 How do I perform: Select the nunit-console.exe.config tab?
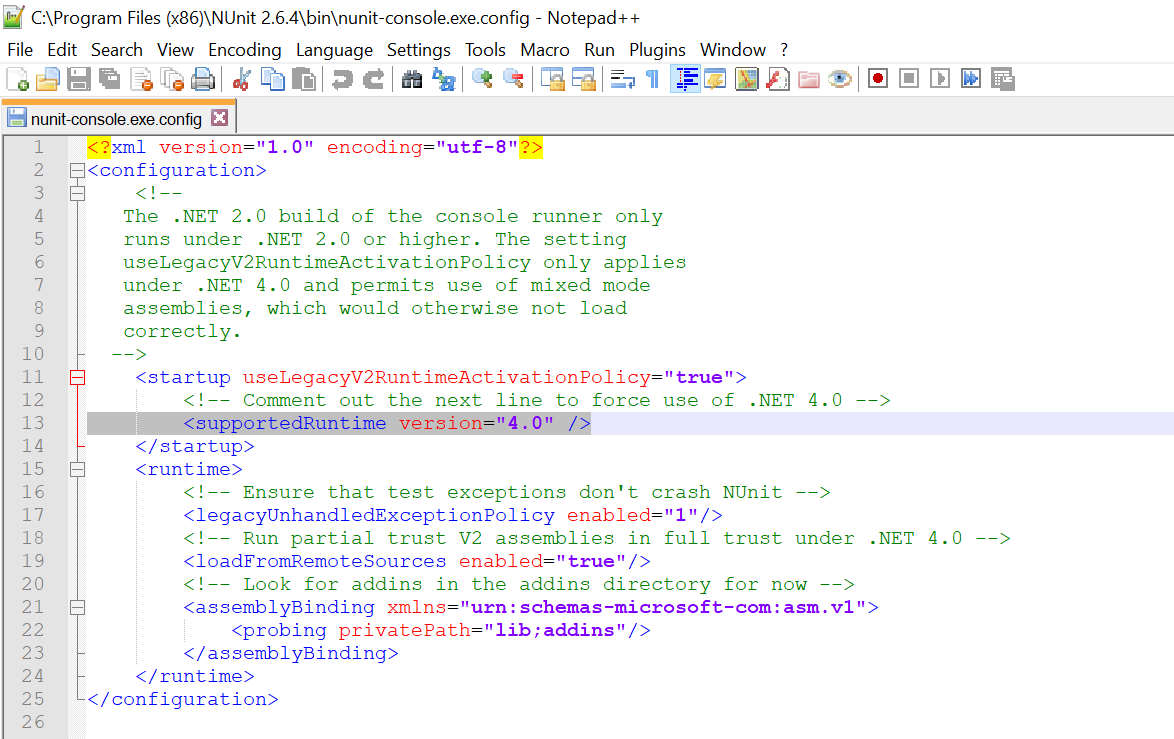tap(116, 119)
